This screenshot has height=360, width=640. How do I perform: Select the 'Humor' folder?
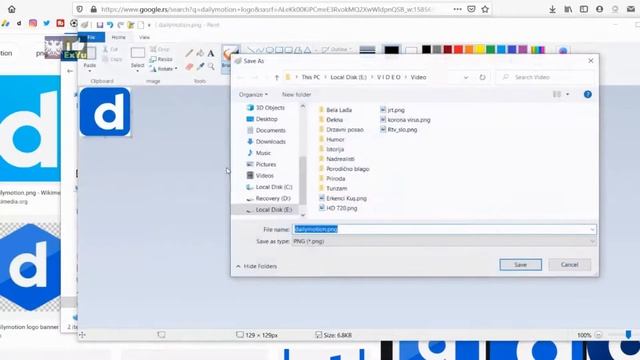(x=331, y=139)
